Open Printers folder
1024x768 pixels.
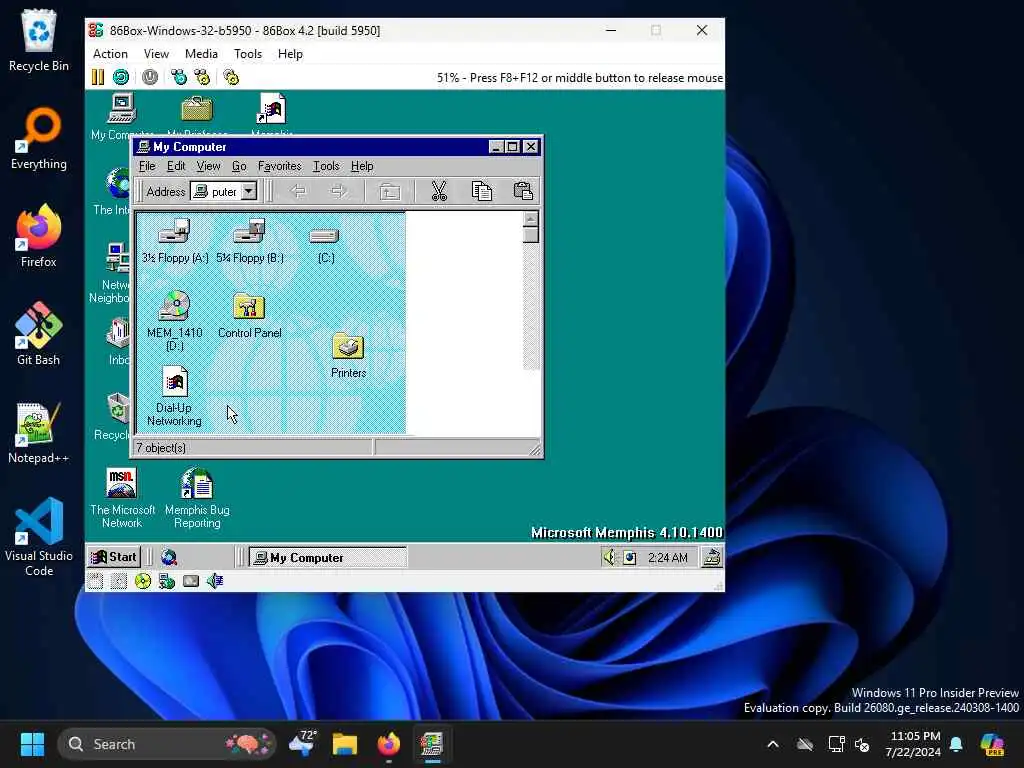click(348, 355)
